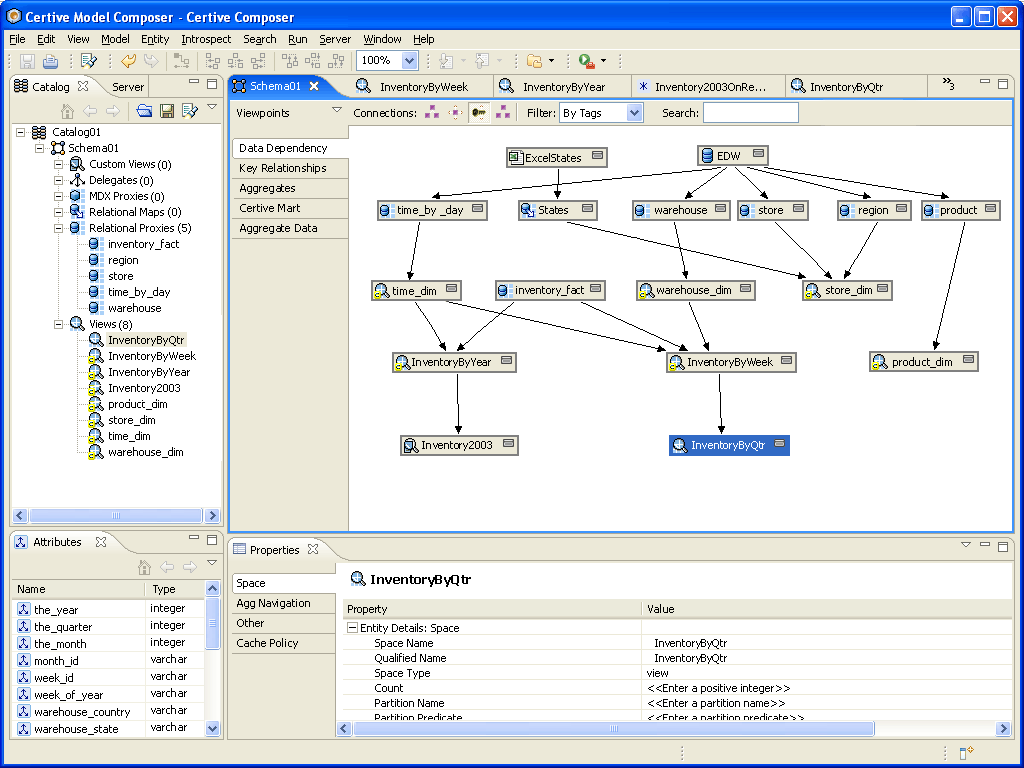Select the warehouse_dim diagram node
The height and width of the screenshot is (768, 1024).
click(x=696, y=290)
